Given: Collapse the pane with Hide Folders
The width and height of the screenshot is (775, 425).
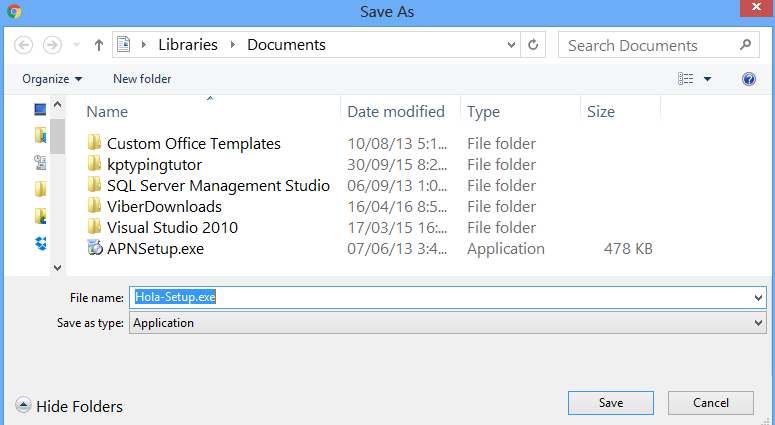Looking at the screenshot, I should (x=69, y=406).
